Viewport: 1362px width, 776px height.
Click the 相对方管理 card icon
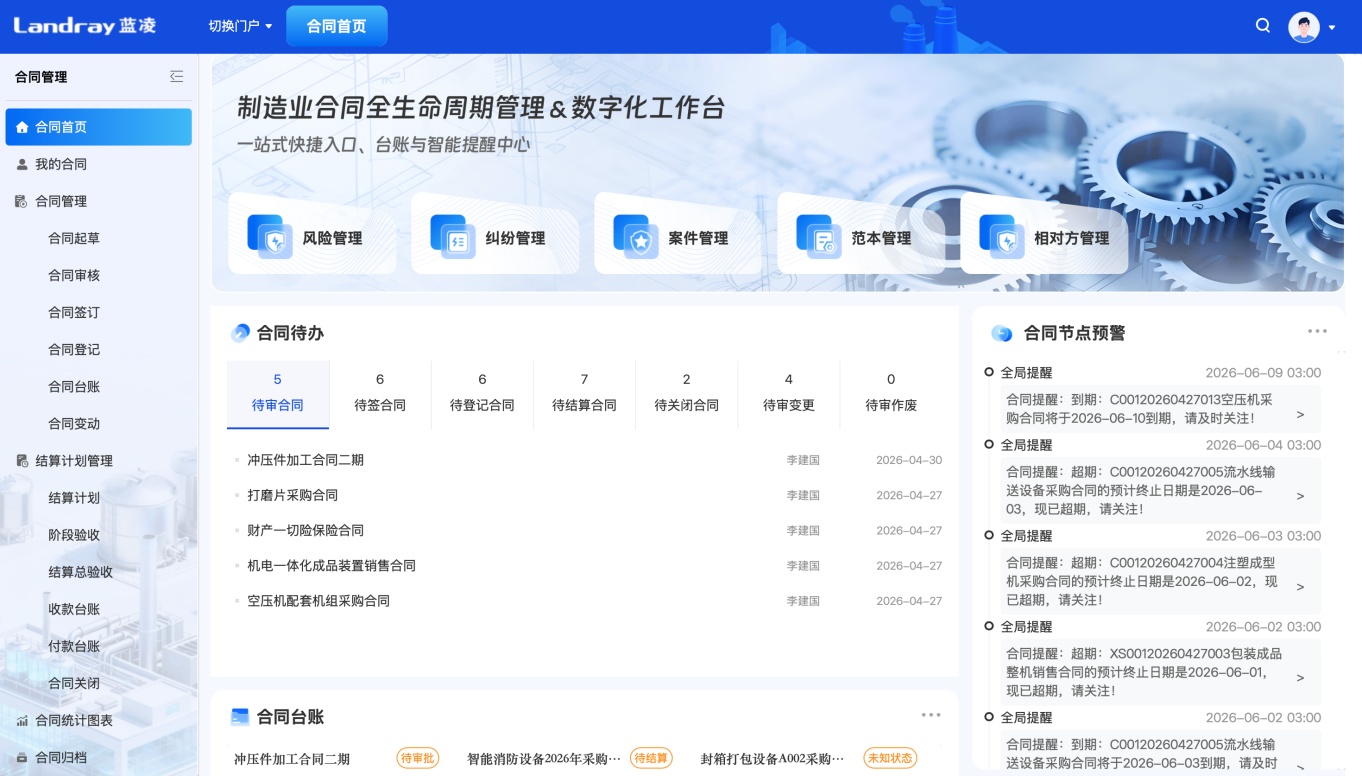pyautogui.click(x=1002, y=237)
